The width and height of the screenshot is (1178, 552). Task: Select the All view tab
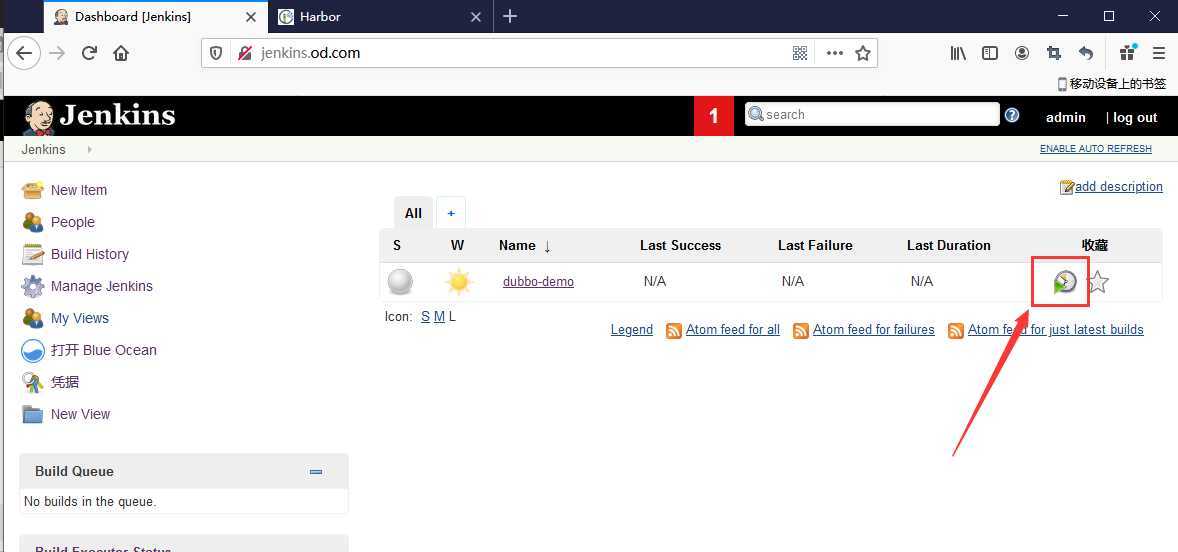(x=413, y=213)
